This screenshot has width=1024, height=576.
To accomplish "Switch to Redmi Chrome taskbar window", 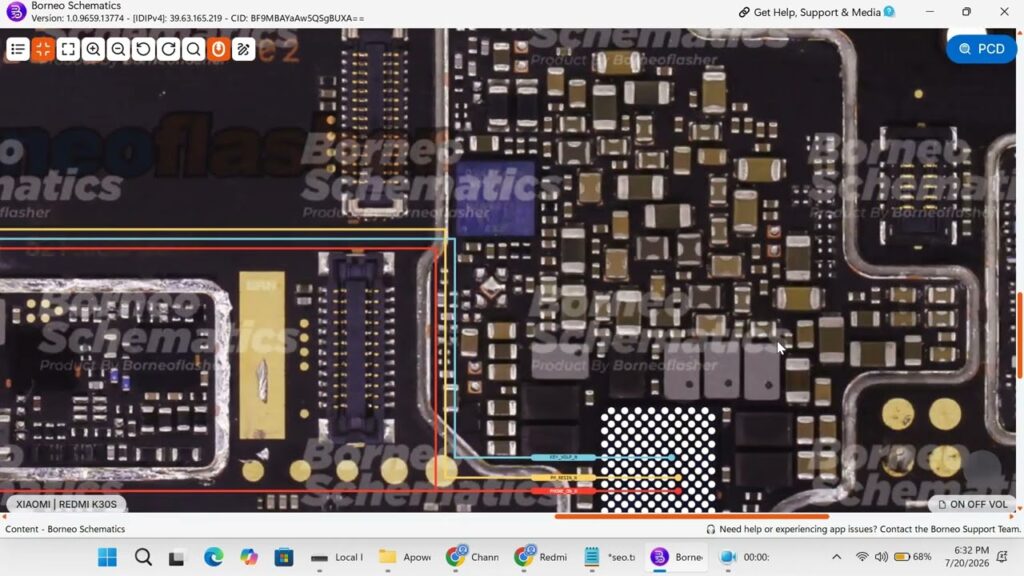I will (x=541, y=557).
